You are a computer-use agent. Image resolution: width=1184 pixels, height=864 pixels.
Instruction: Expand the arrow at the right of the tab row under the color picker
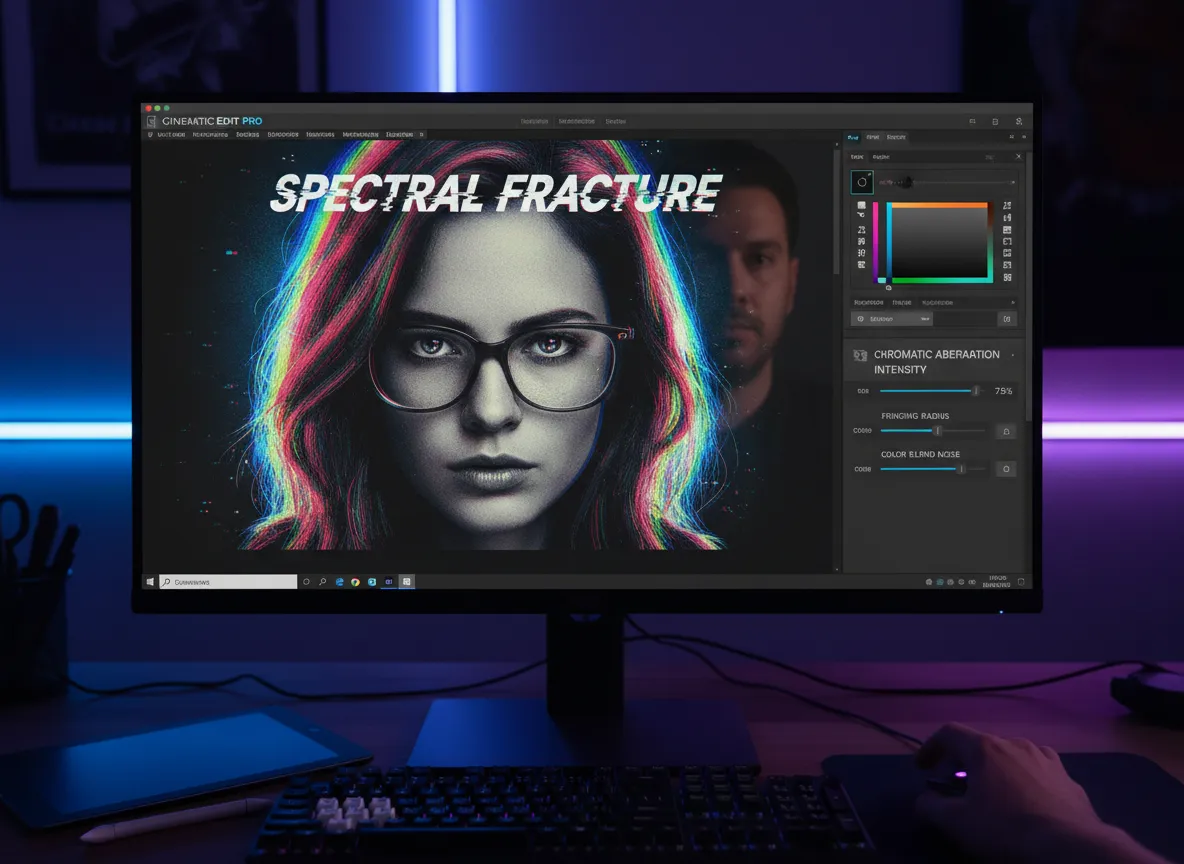click(x=1012, y=302)
